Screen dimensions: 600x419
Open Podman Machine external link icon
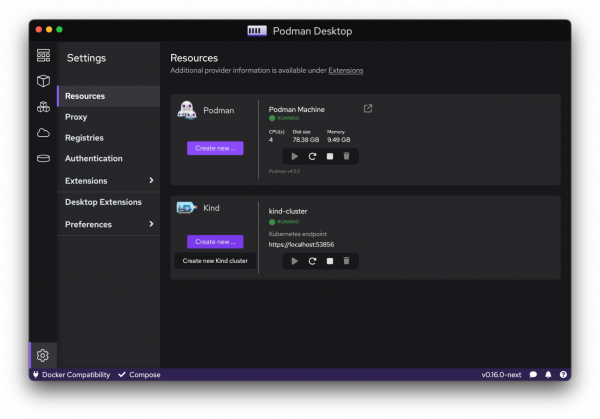tap(367, 109)
